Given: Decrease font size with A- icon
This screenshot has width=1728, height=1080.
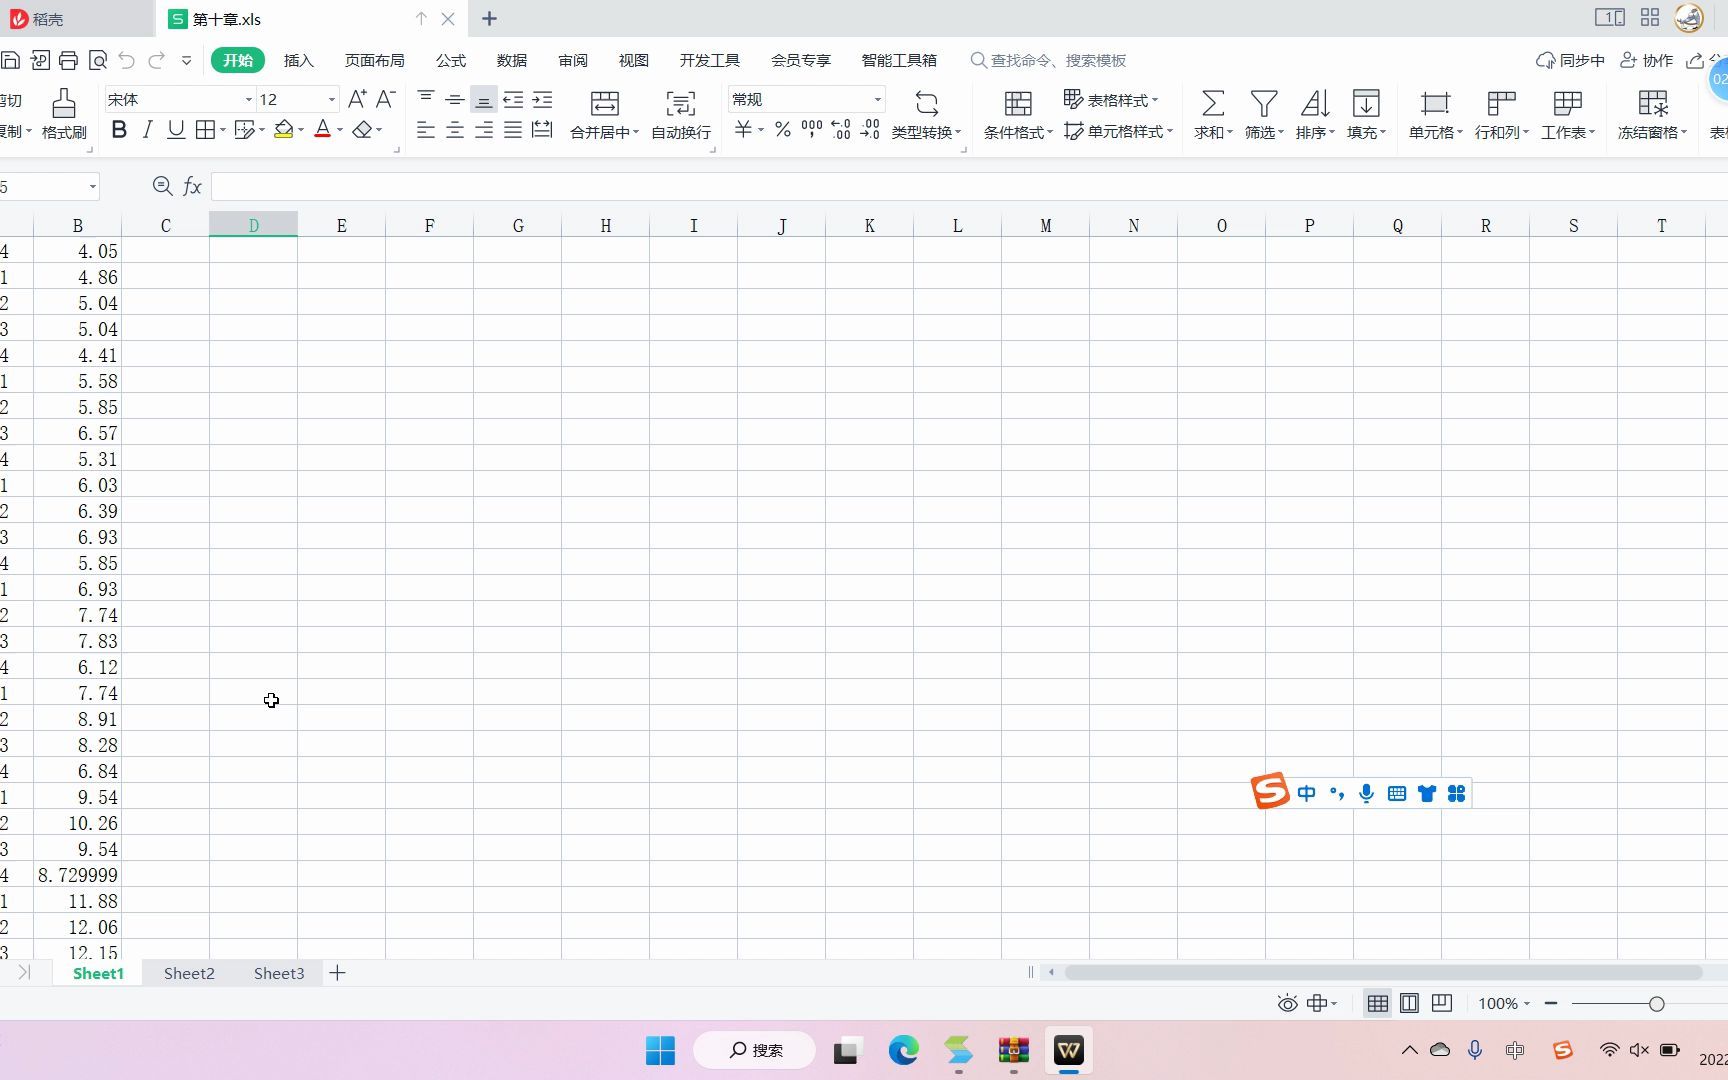Looking at the screenshot, I should pos(385,99).
